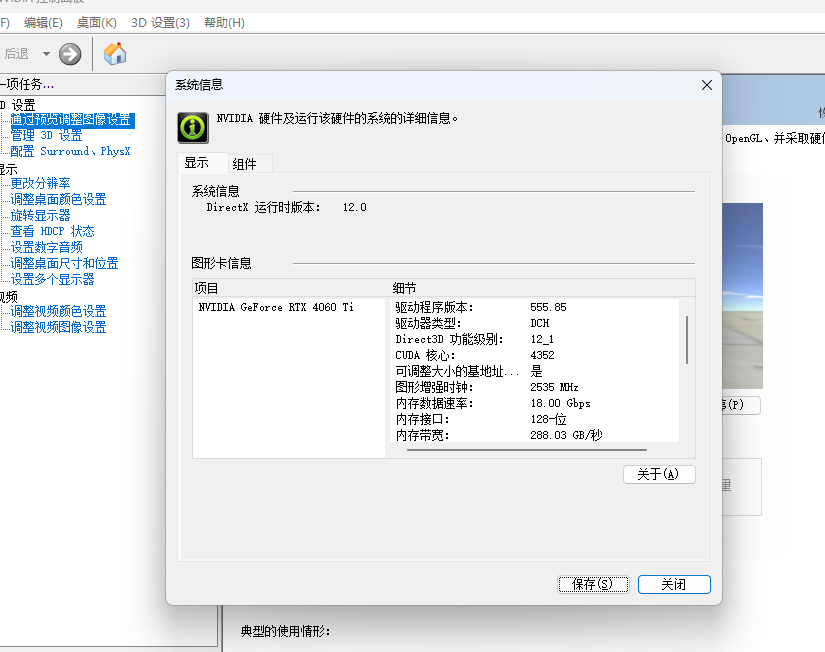
Task: Click the 关闭 button
Action: pyautogui.click(x=674, y=584)
